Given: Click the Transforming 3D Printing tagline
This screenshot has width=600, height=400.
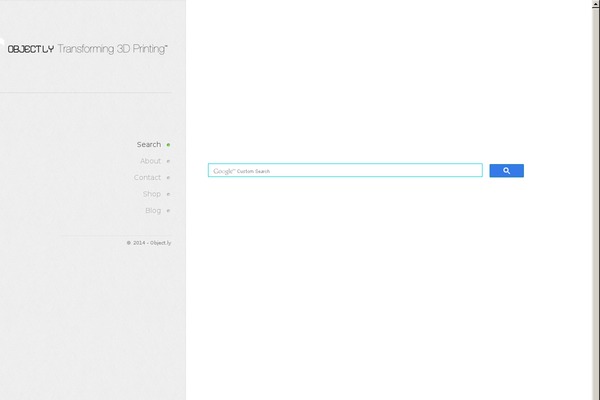Looking at the screenshot, I should [112, 49].
